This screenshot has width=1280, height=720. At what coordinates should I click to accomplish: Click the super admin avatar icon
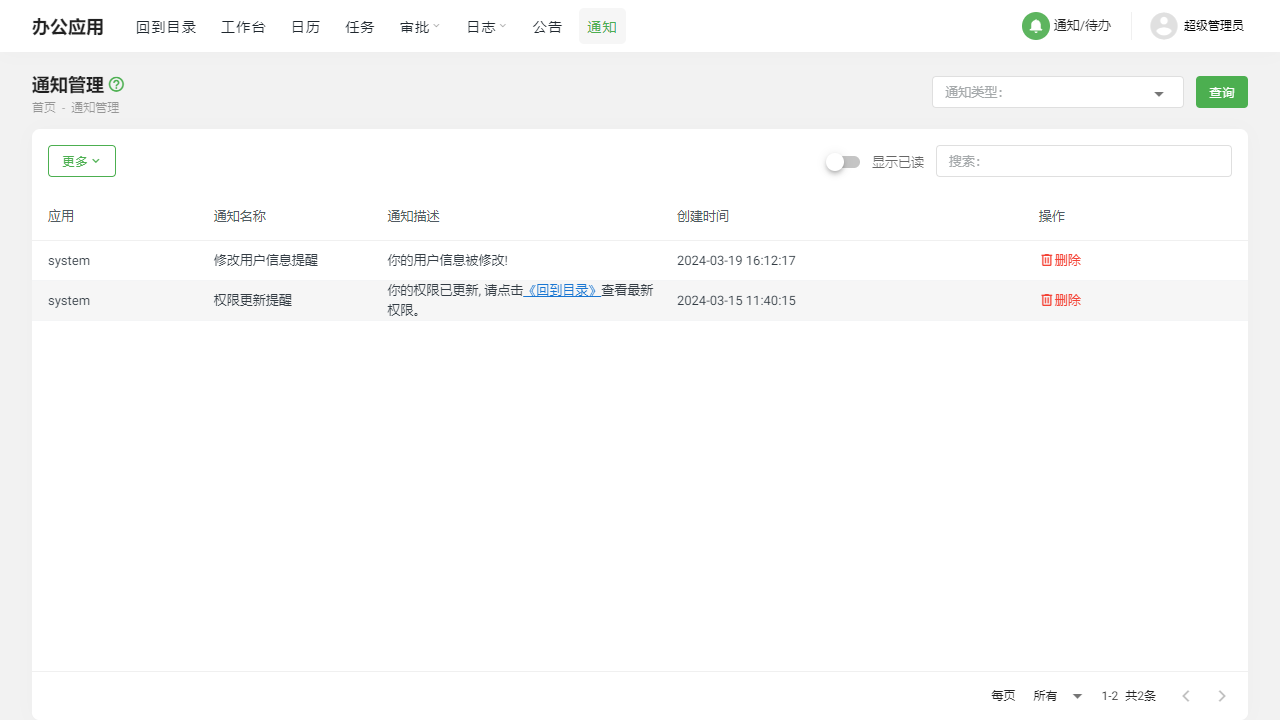(x=1163, y=26)
